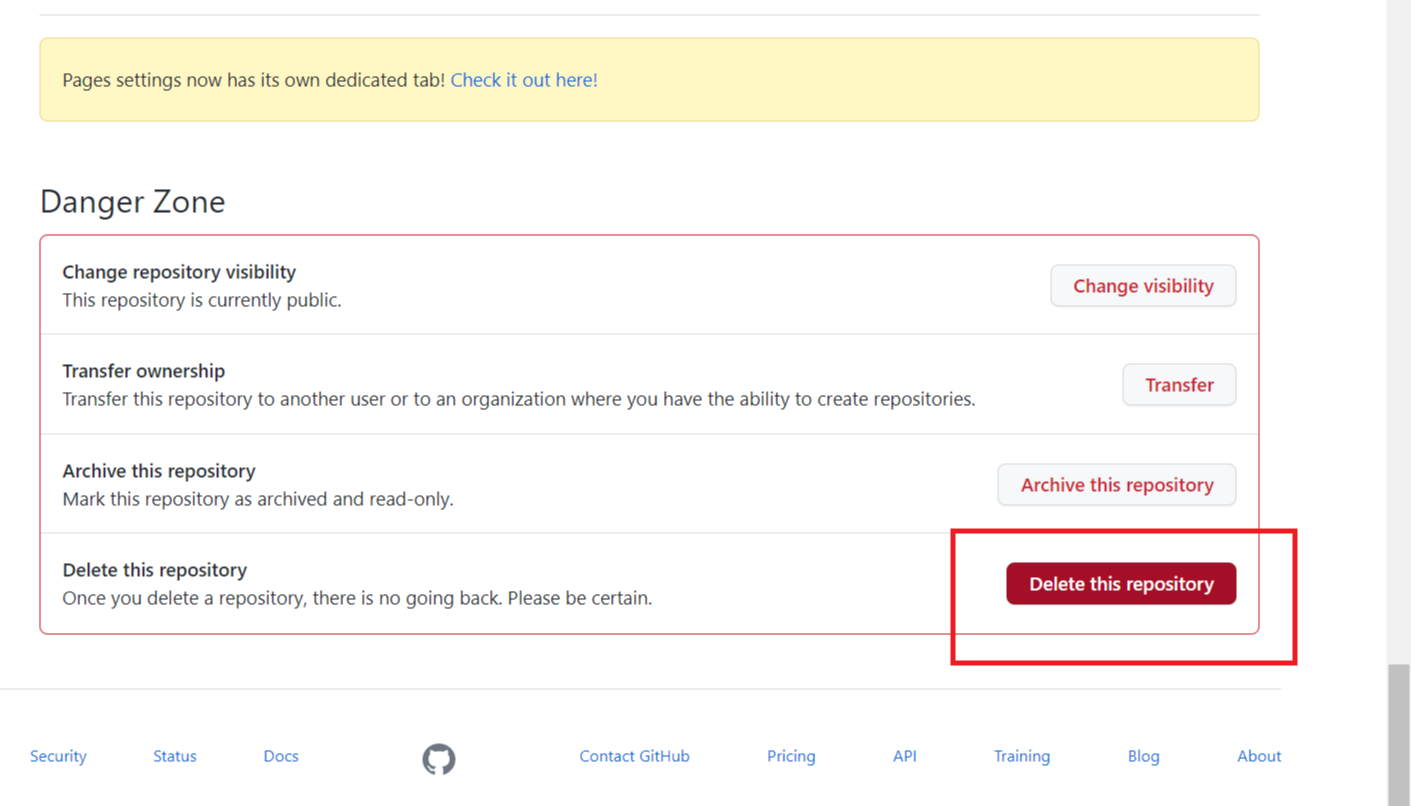Open the Blog footer link
The height and width of the screenshot is (806, 1411).
click(x=1143, y=756)
